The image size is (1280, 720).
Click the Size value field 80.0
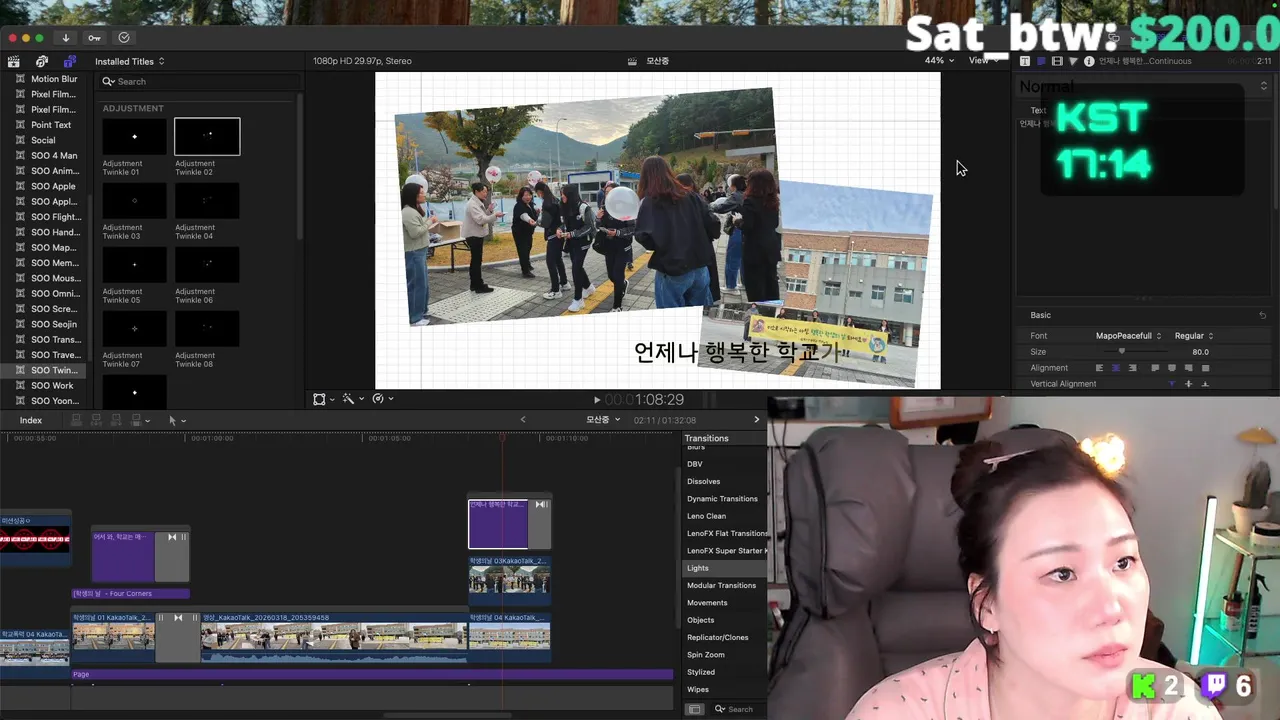1200,352
